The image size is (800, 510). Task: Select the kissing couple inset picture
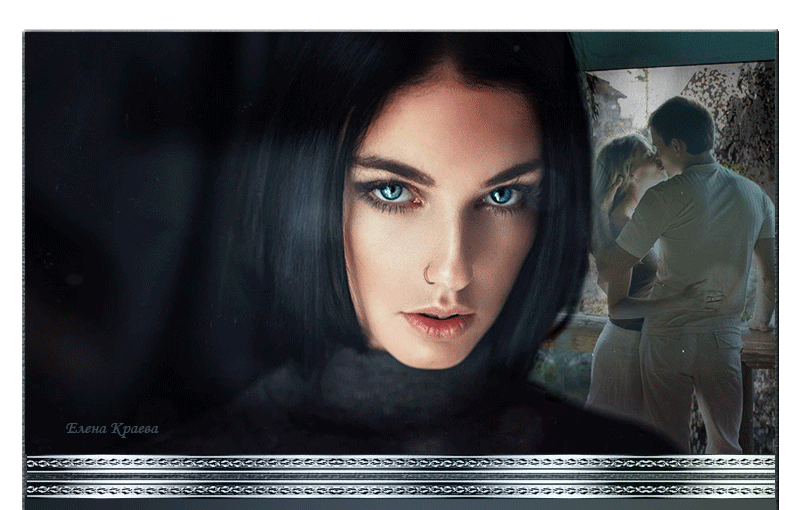pos(680,250)
